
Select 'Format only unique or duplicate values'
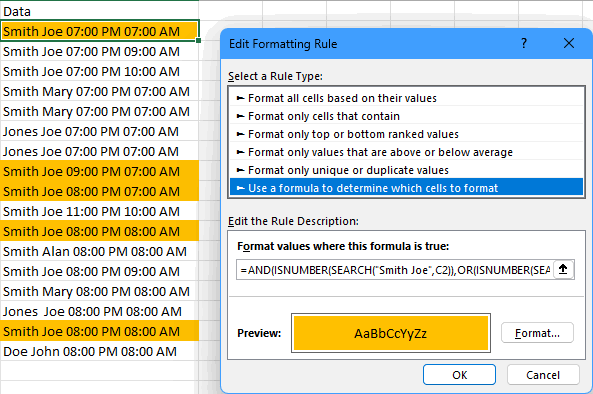point(407,170)
